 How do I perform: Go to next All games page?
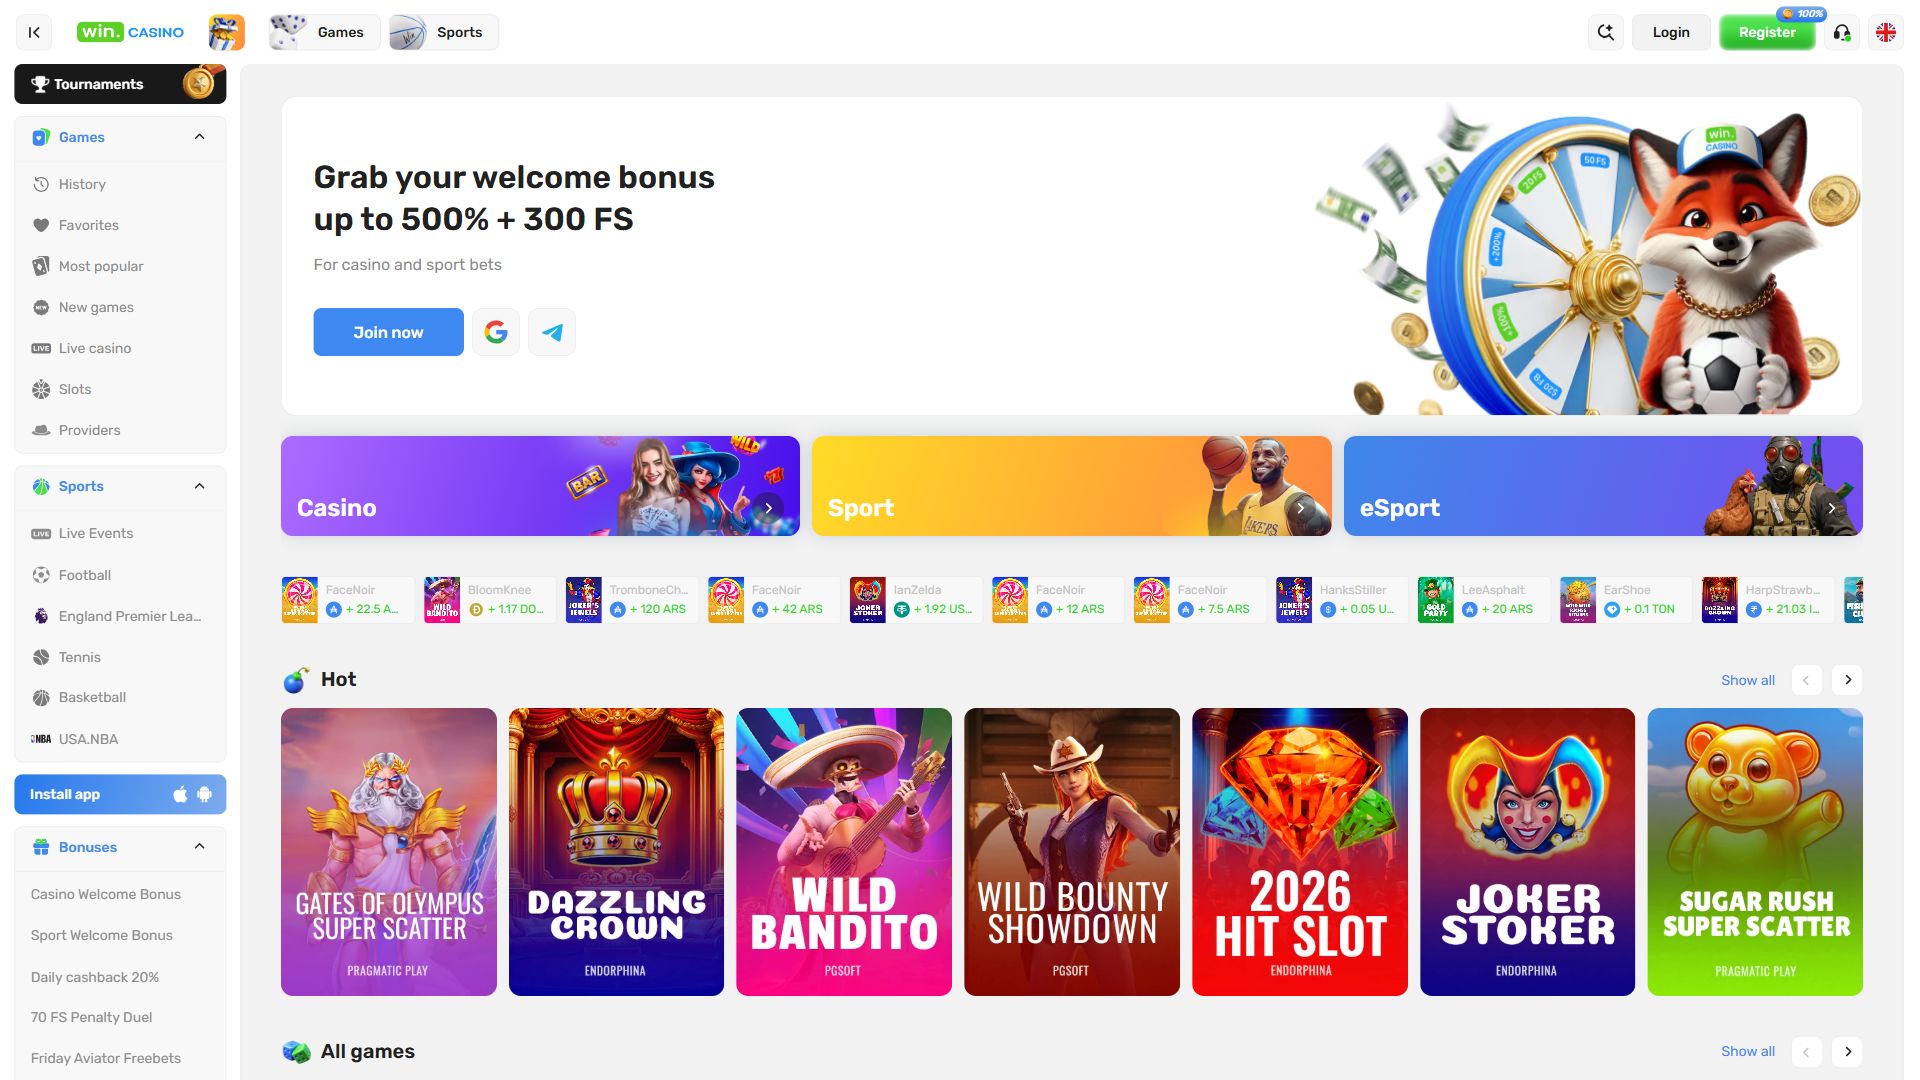click(1848, 1052)
